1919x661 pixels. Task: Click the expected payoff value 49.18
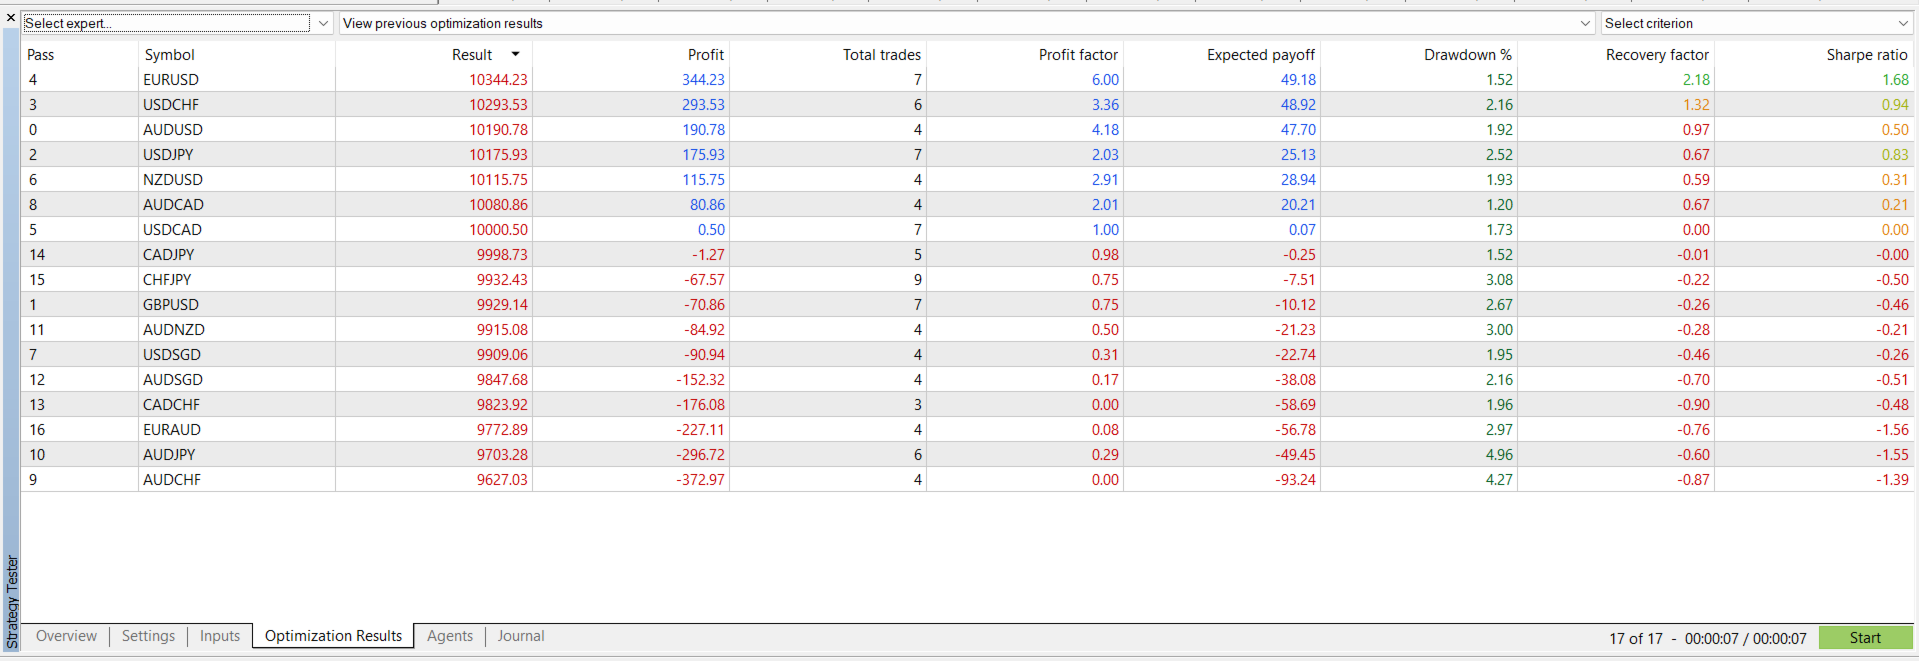tap(1298, 80)
